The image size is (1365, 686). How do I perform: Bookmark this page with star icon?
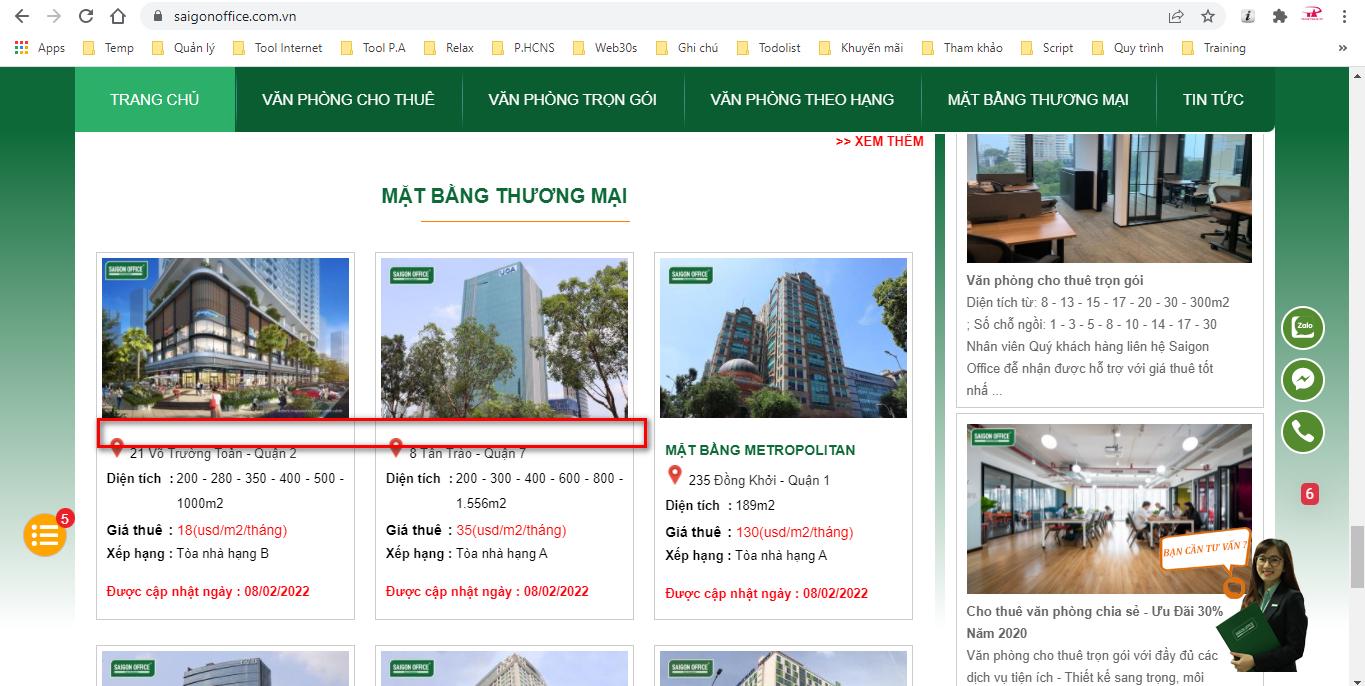pyautogui.click(x=1207, y=16)
